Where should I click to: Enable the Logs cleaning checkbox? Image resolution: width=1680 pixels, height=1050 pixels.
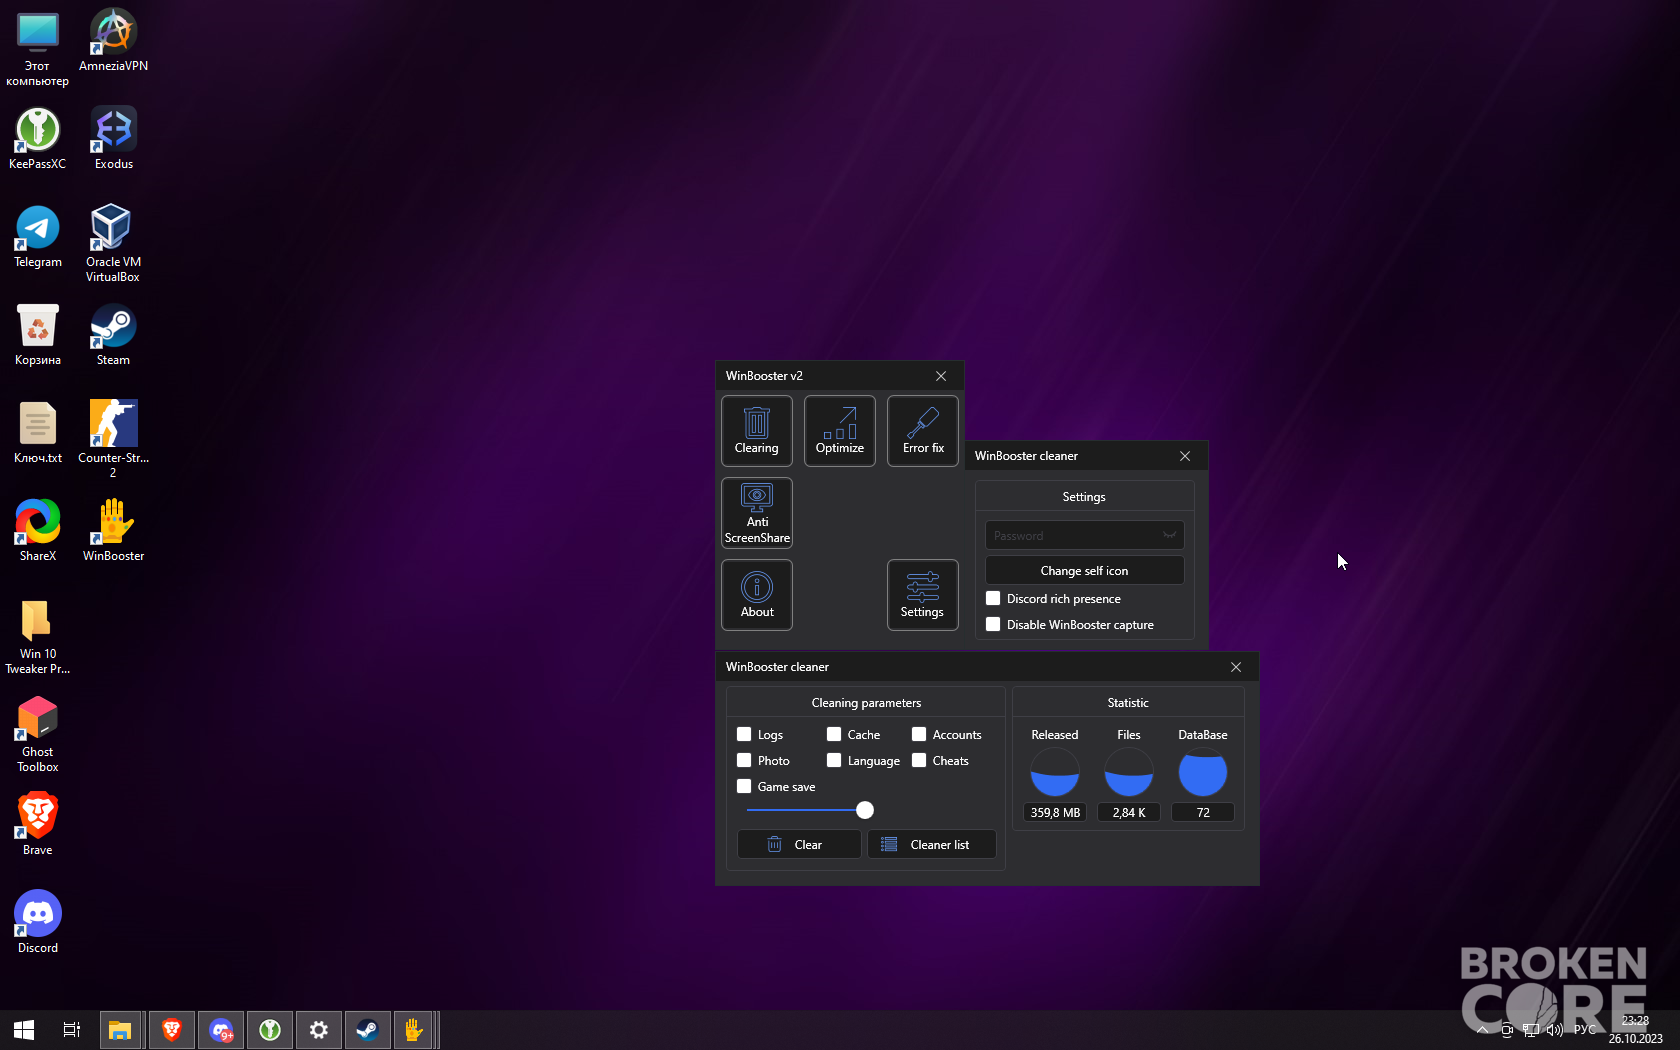tap(744, 734)
